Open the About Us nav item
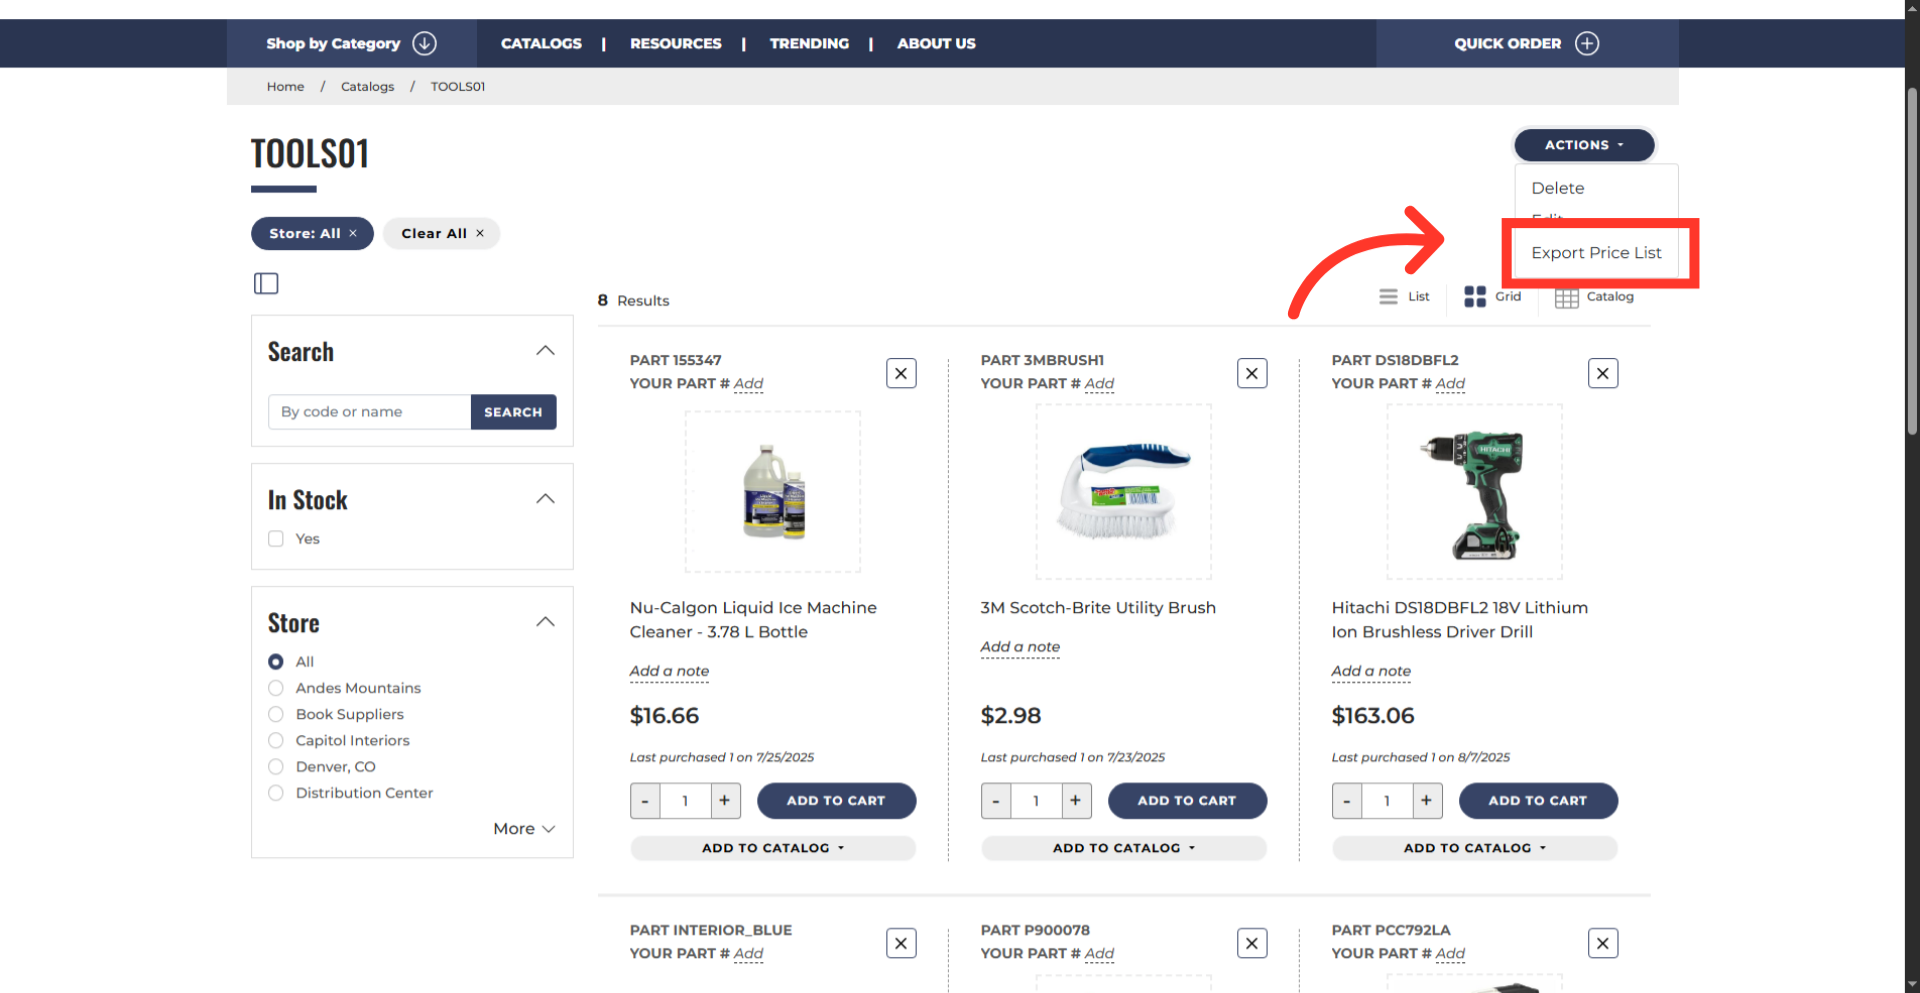Viewport: 1920px width, 993px height. (x=936, y=43)
